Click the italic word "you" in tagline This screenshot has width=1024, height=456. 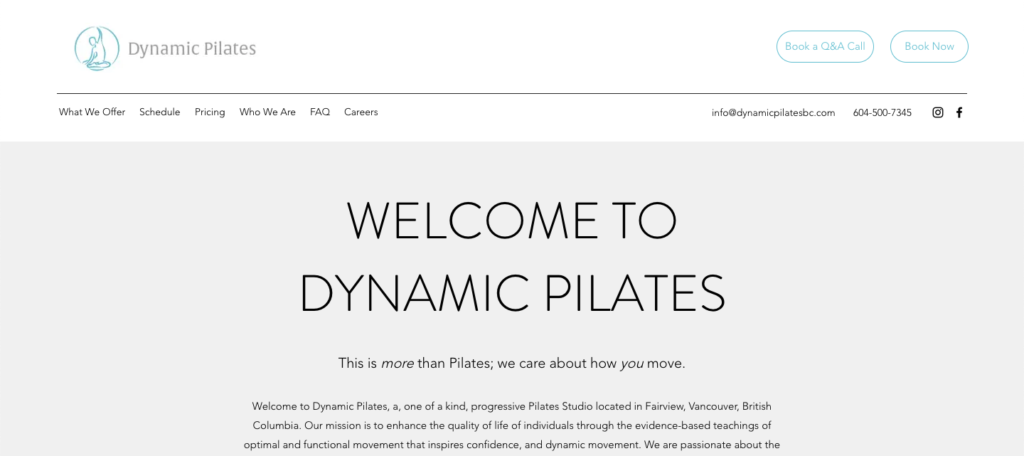[x=632, y=364]
